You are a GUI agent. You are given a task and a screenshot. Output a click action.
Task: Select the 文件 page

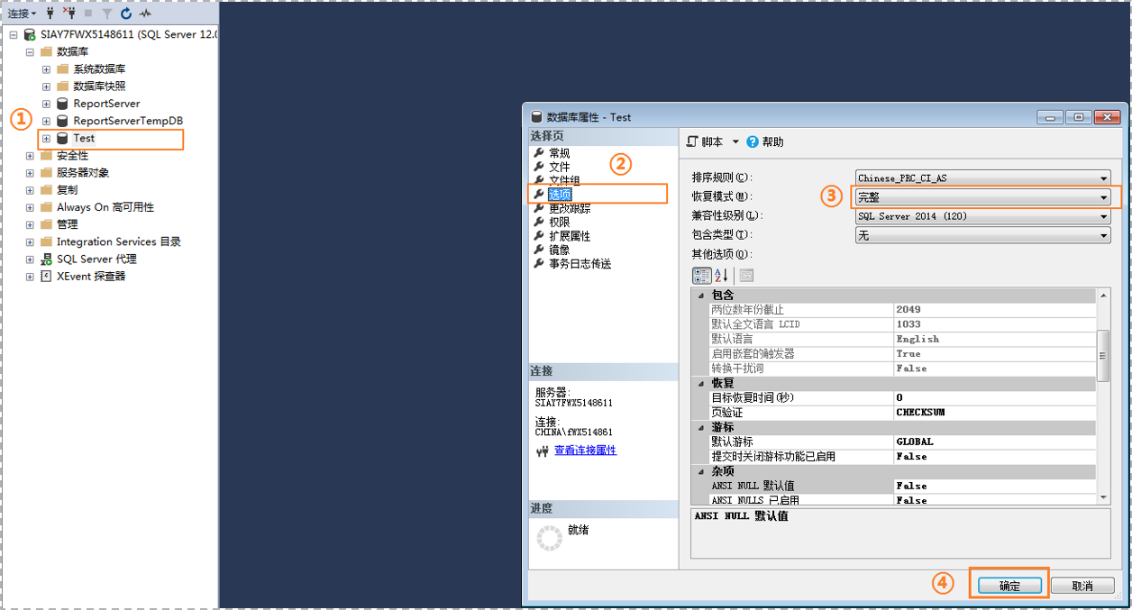560,167
